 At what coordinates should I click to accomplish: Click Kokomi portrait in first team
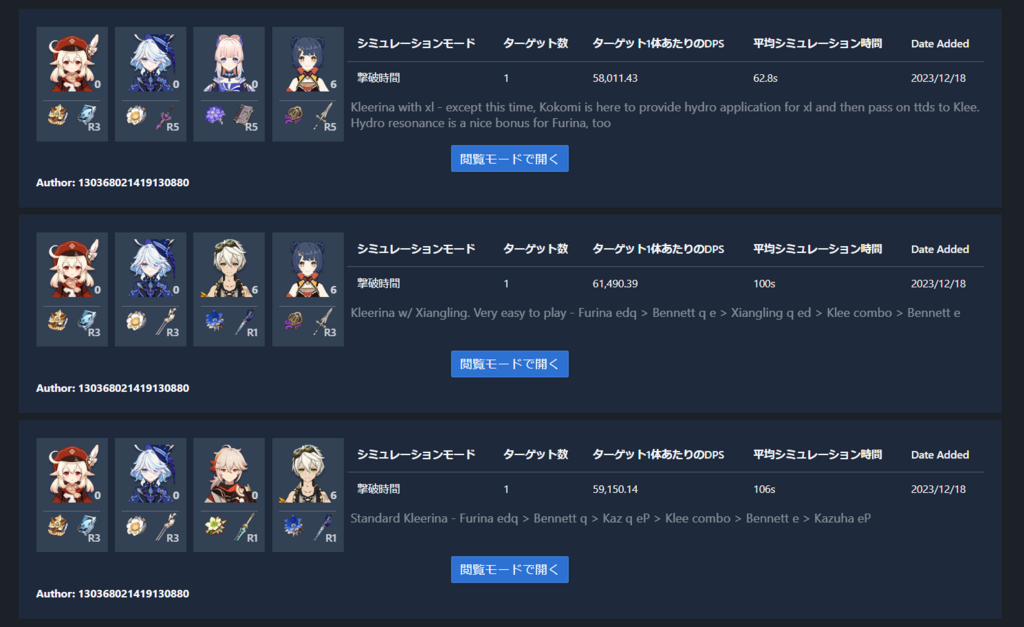click(229, 63)
